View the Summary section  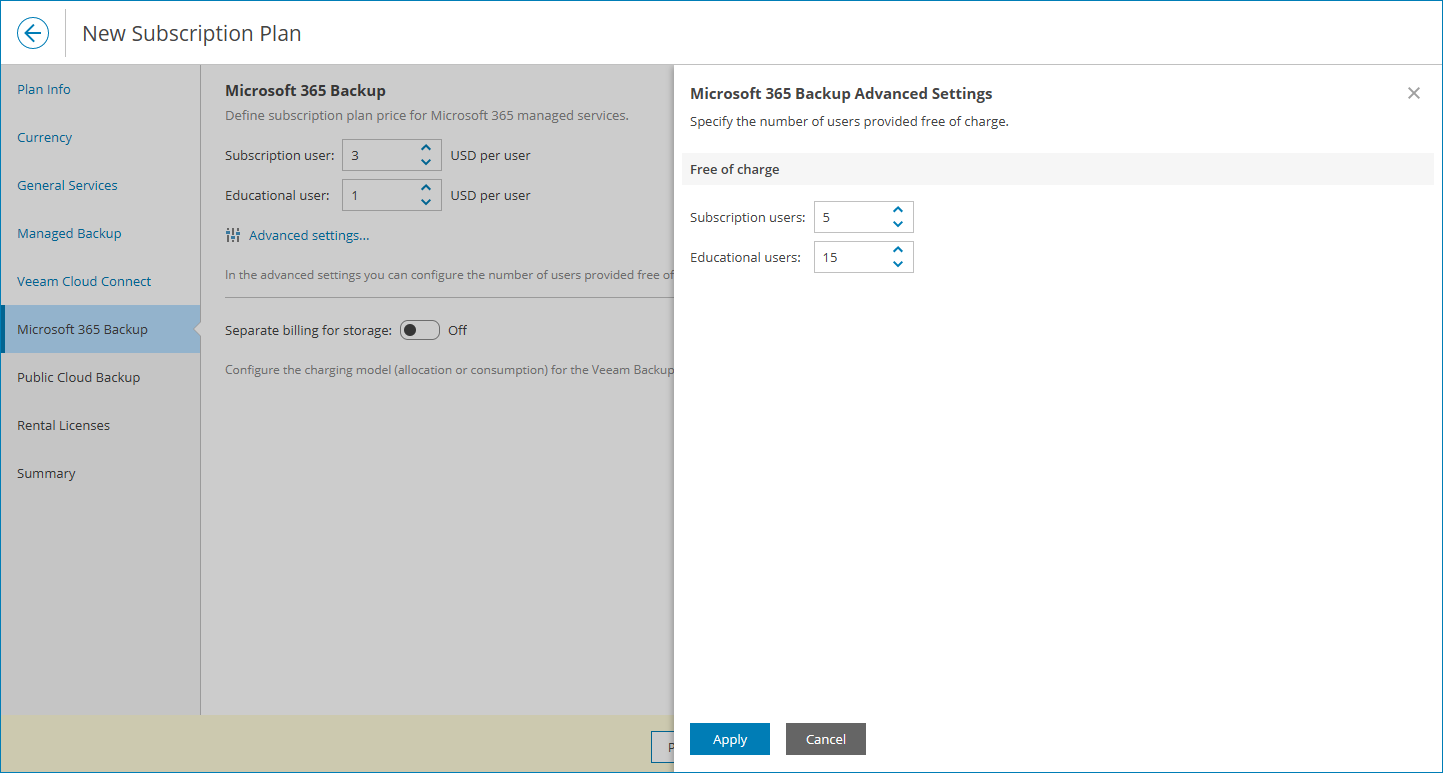tap(46, 473)
